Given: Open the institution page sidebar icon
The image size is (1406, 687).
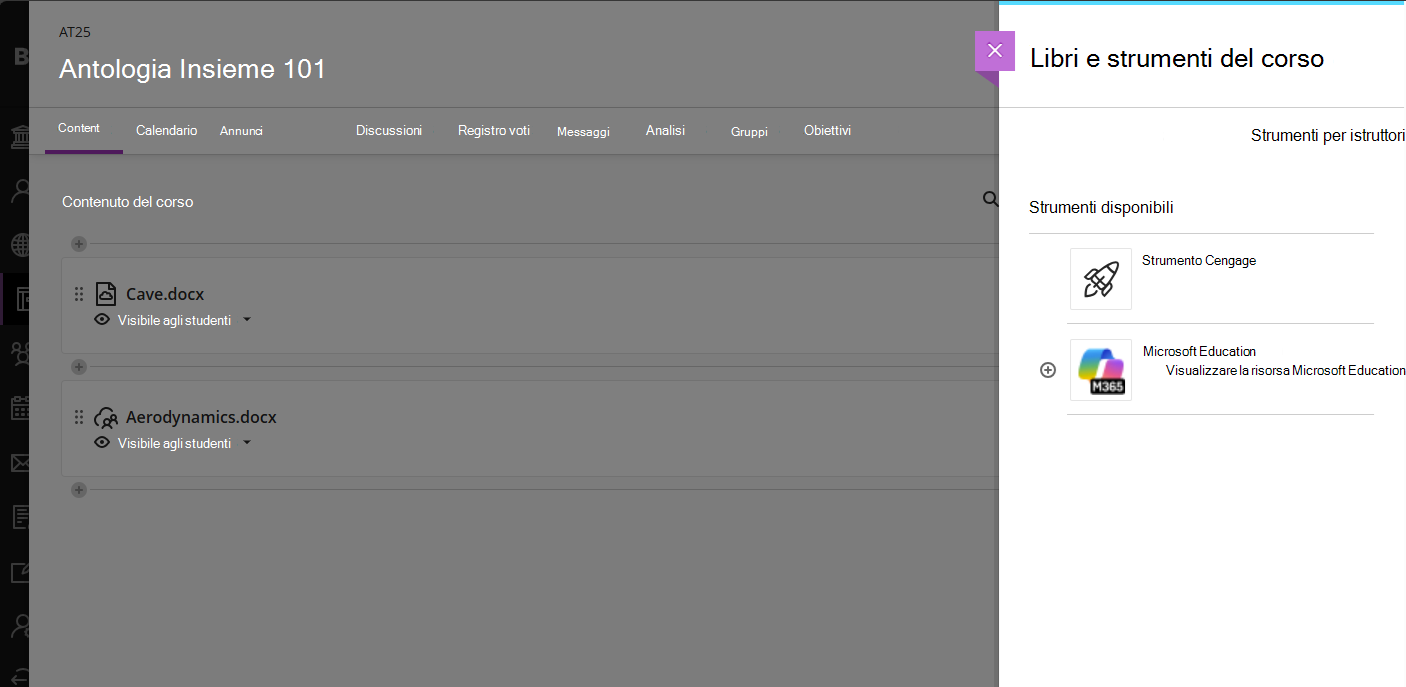Looking at the screenshot, I should [21, 136].
